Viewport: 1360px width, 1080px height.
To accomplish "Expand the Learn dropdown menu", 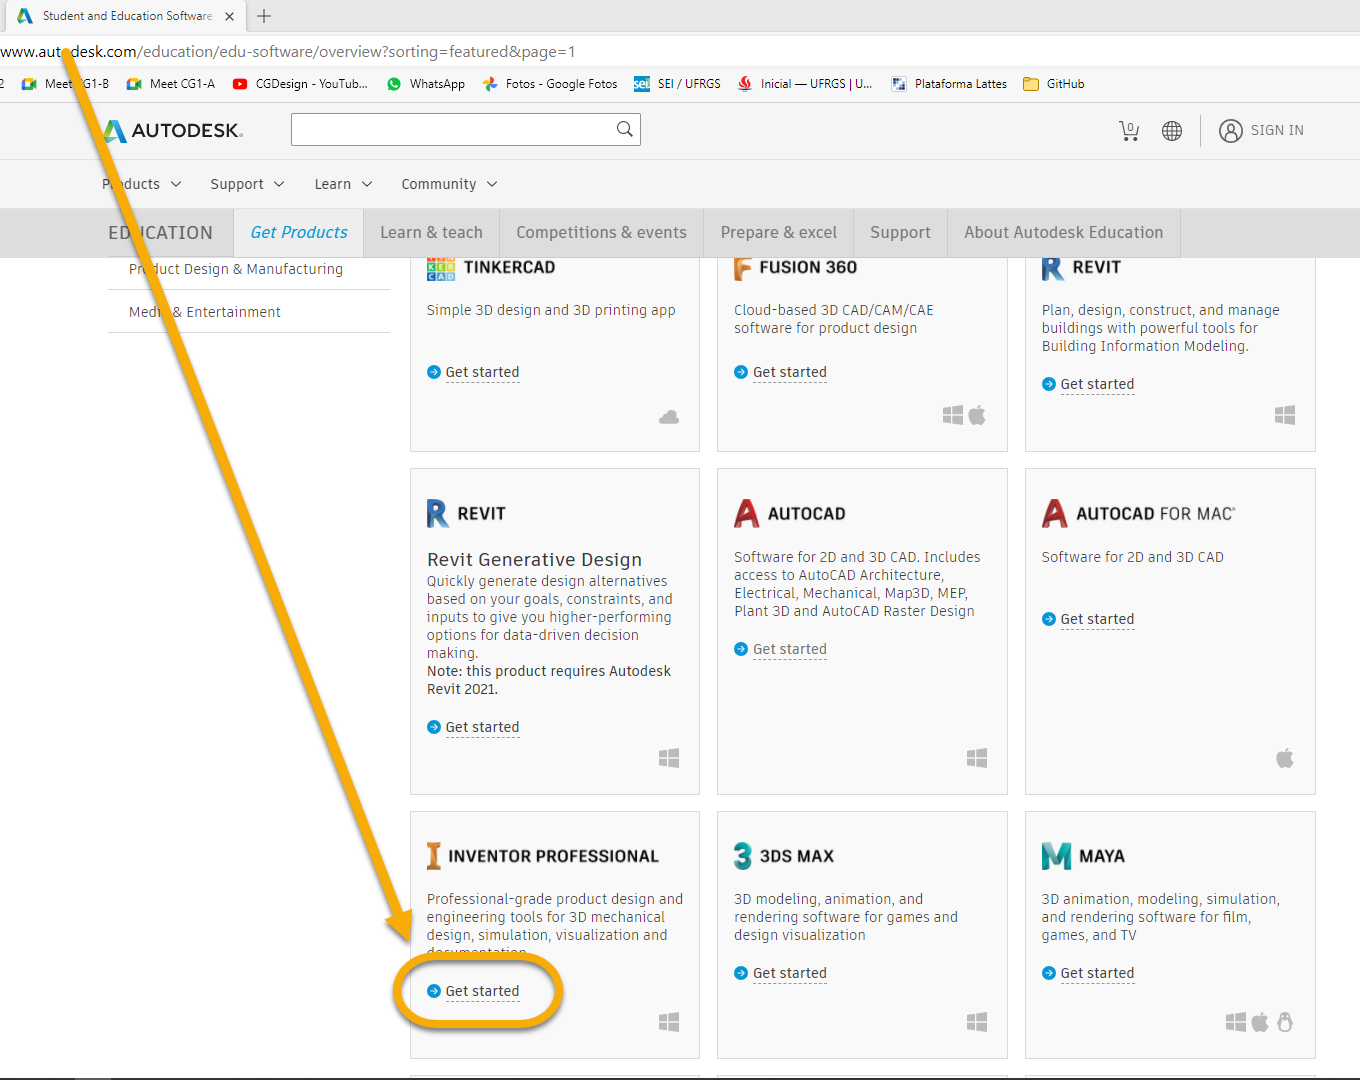I will pyautogui.click(x=343, y=184).
